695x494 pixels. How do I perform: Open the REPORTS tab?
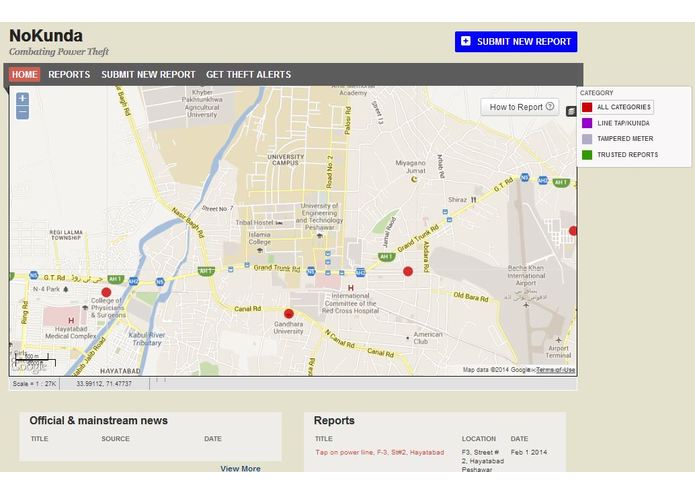point(69,74)
